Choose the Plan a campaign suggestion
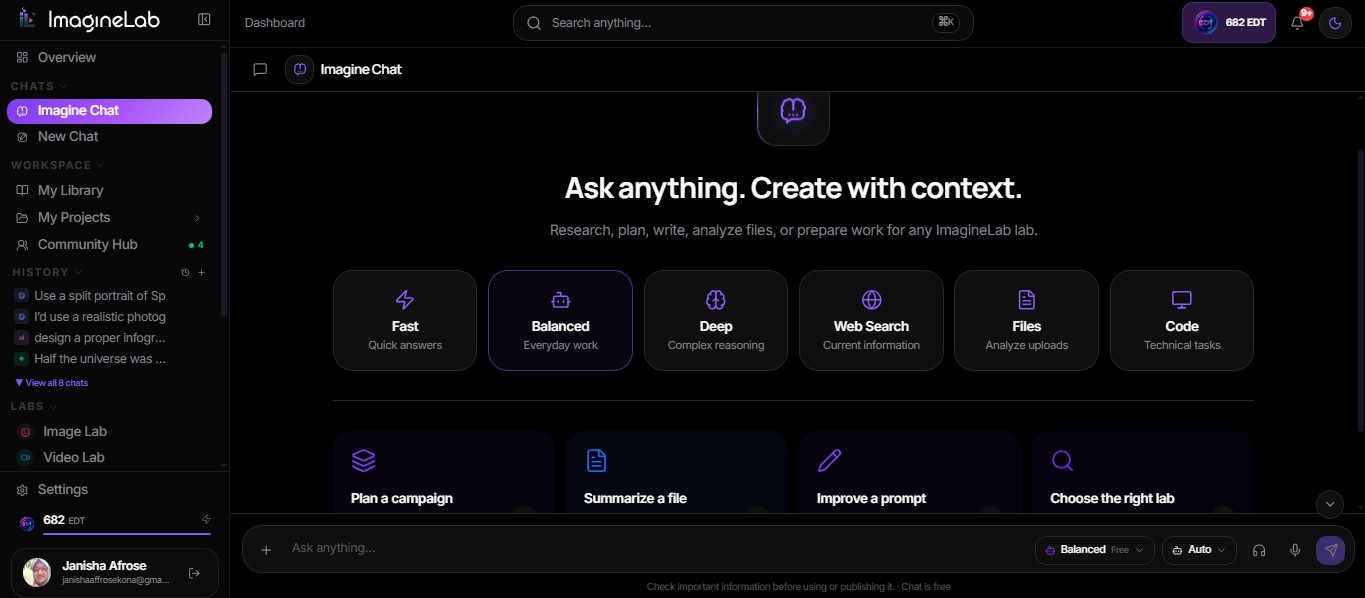The height and width of the screenshot is (598, 1365). pos(444,472)
